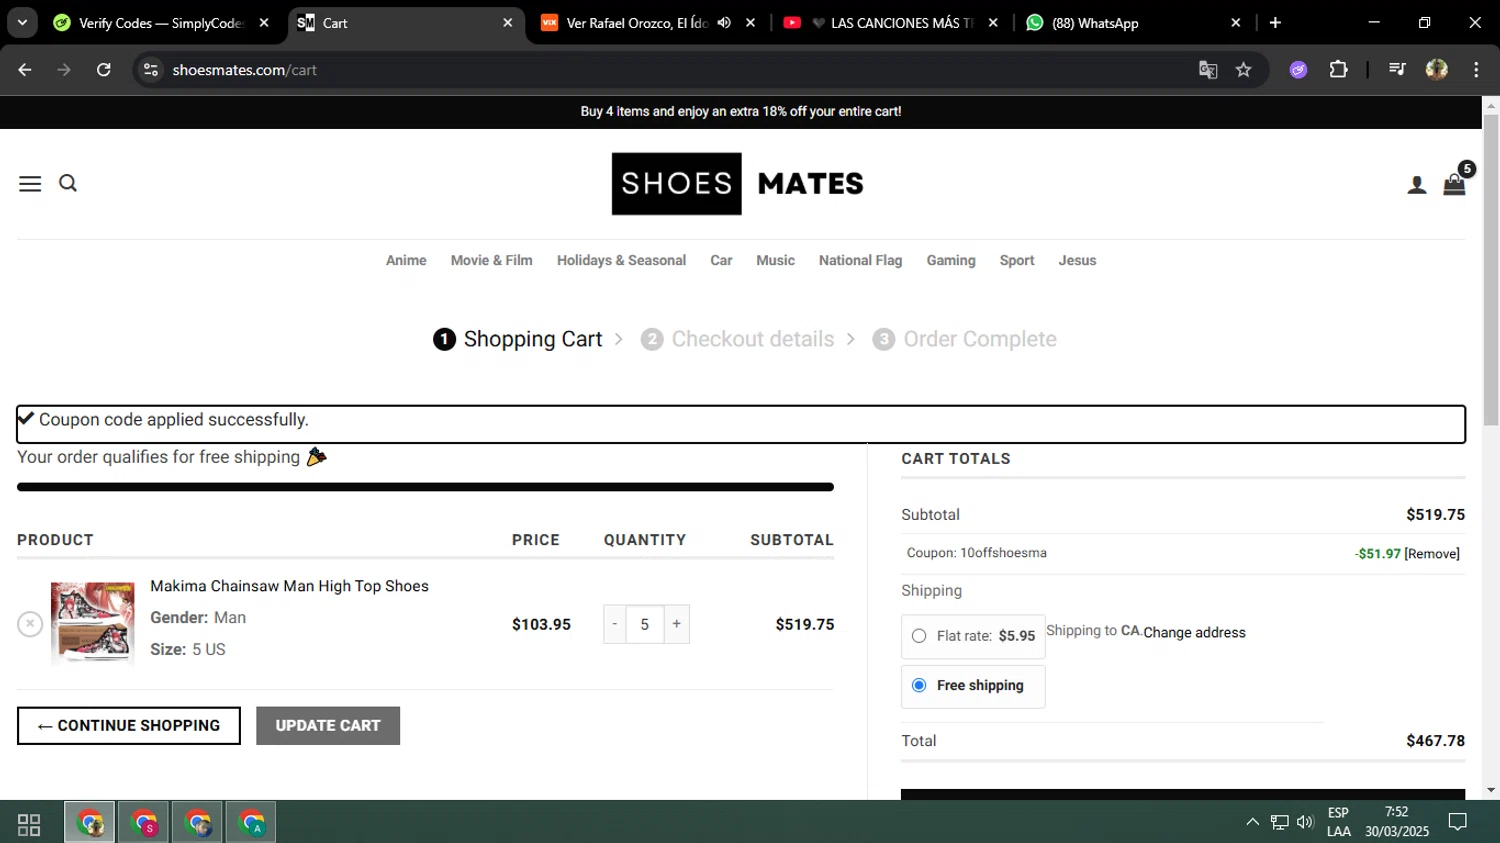Open a new browser tab
The image size is (1500, 843).
pos(1275,23)
